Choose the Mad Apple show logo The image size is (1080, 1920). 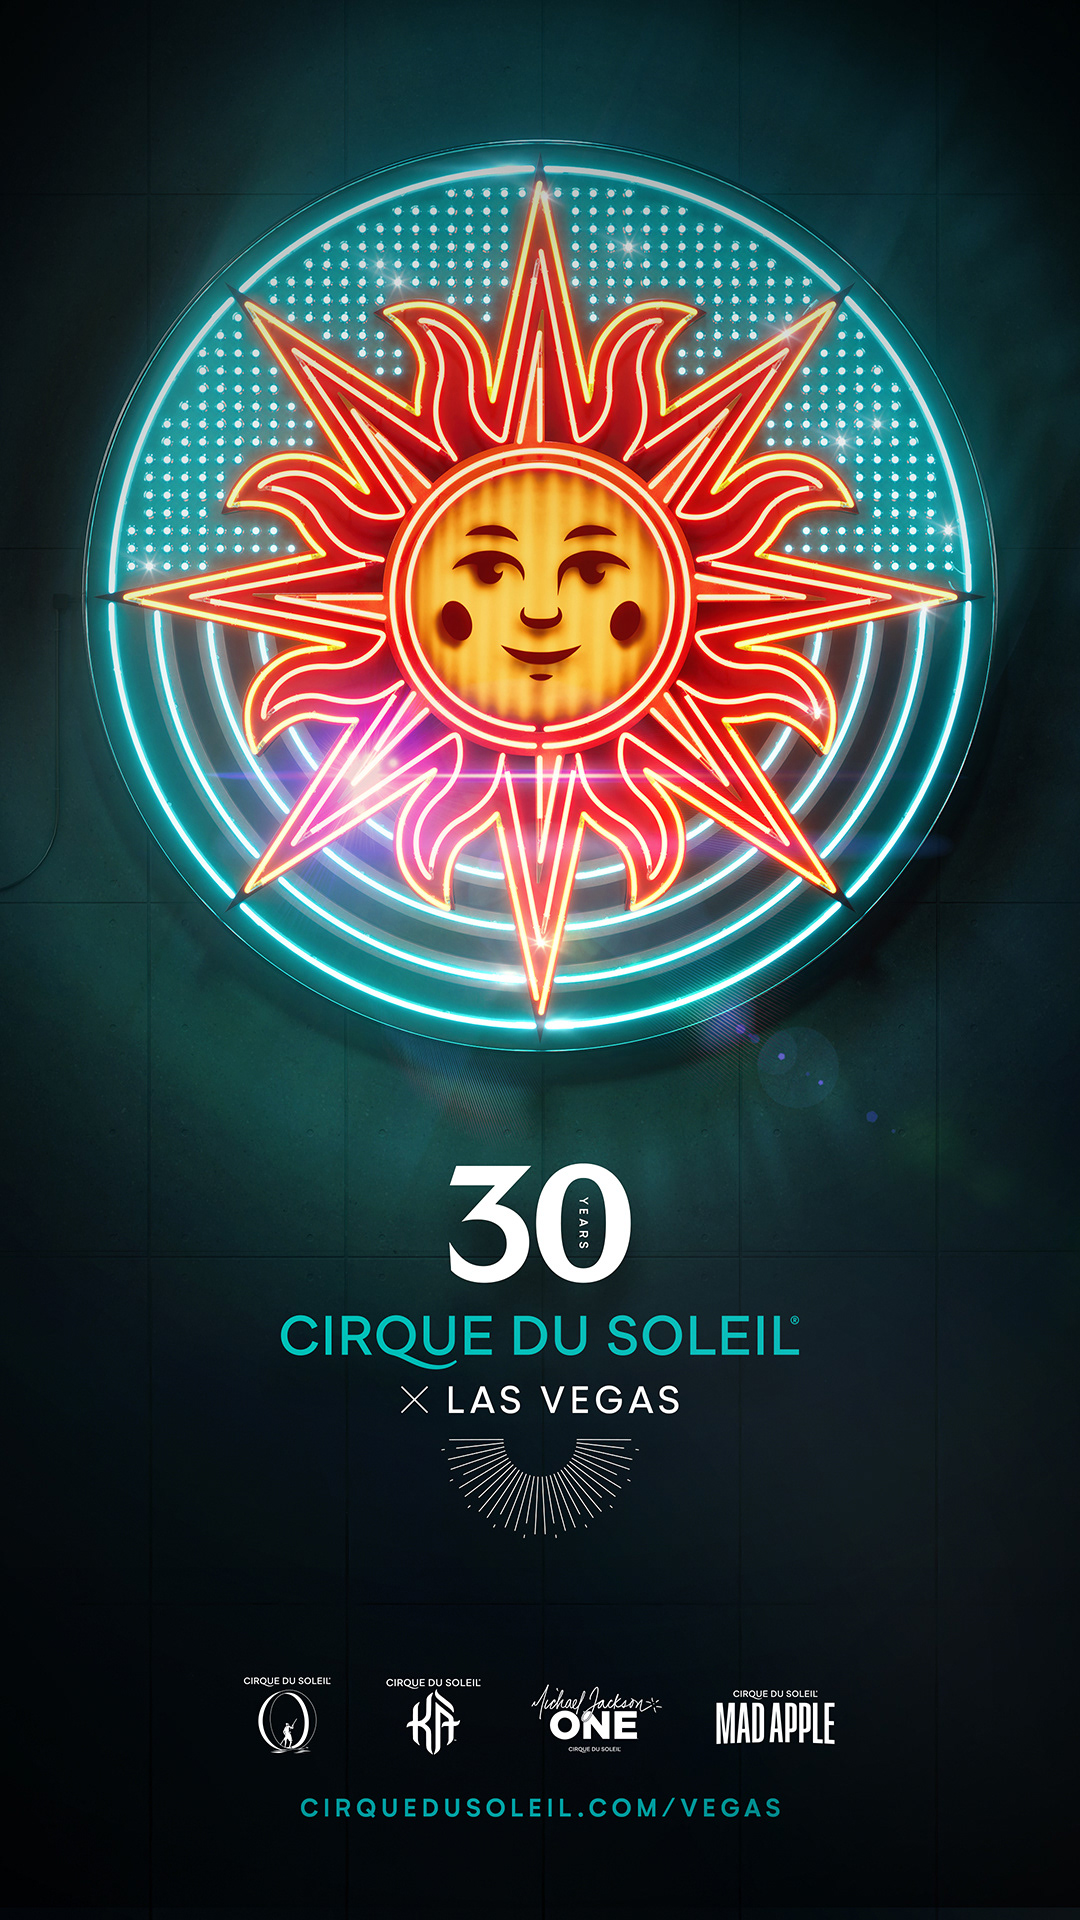pyautogui.click(x=775, y=1718)
